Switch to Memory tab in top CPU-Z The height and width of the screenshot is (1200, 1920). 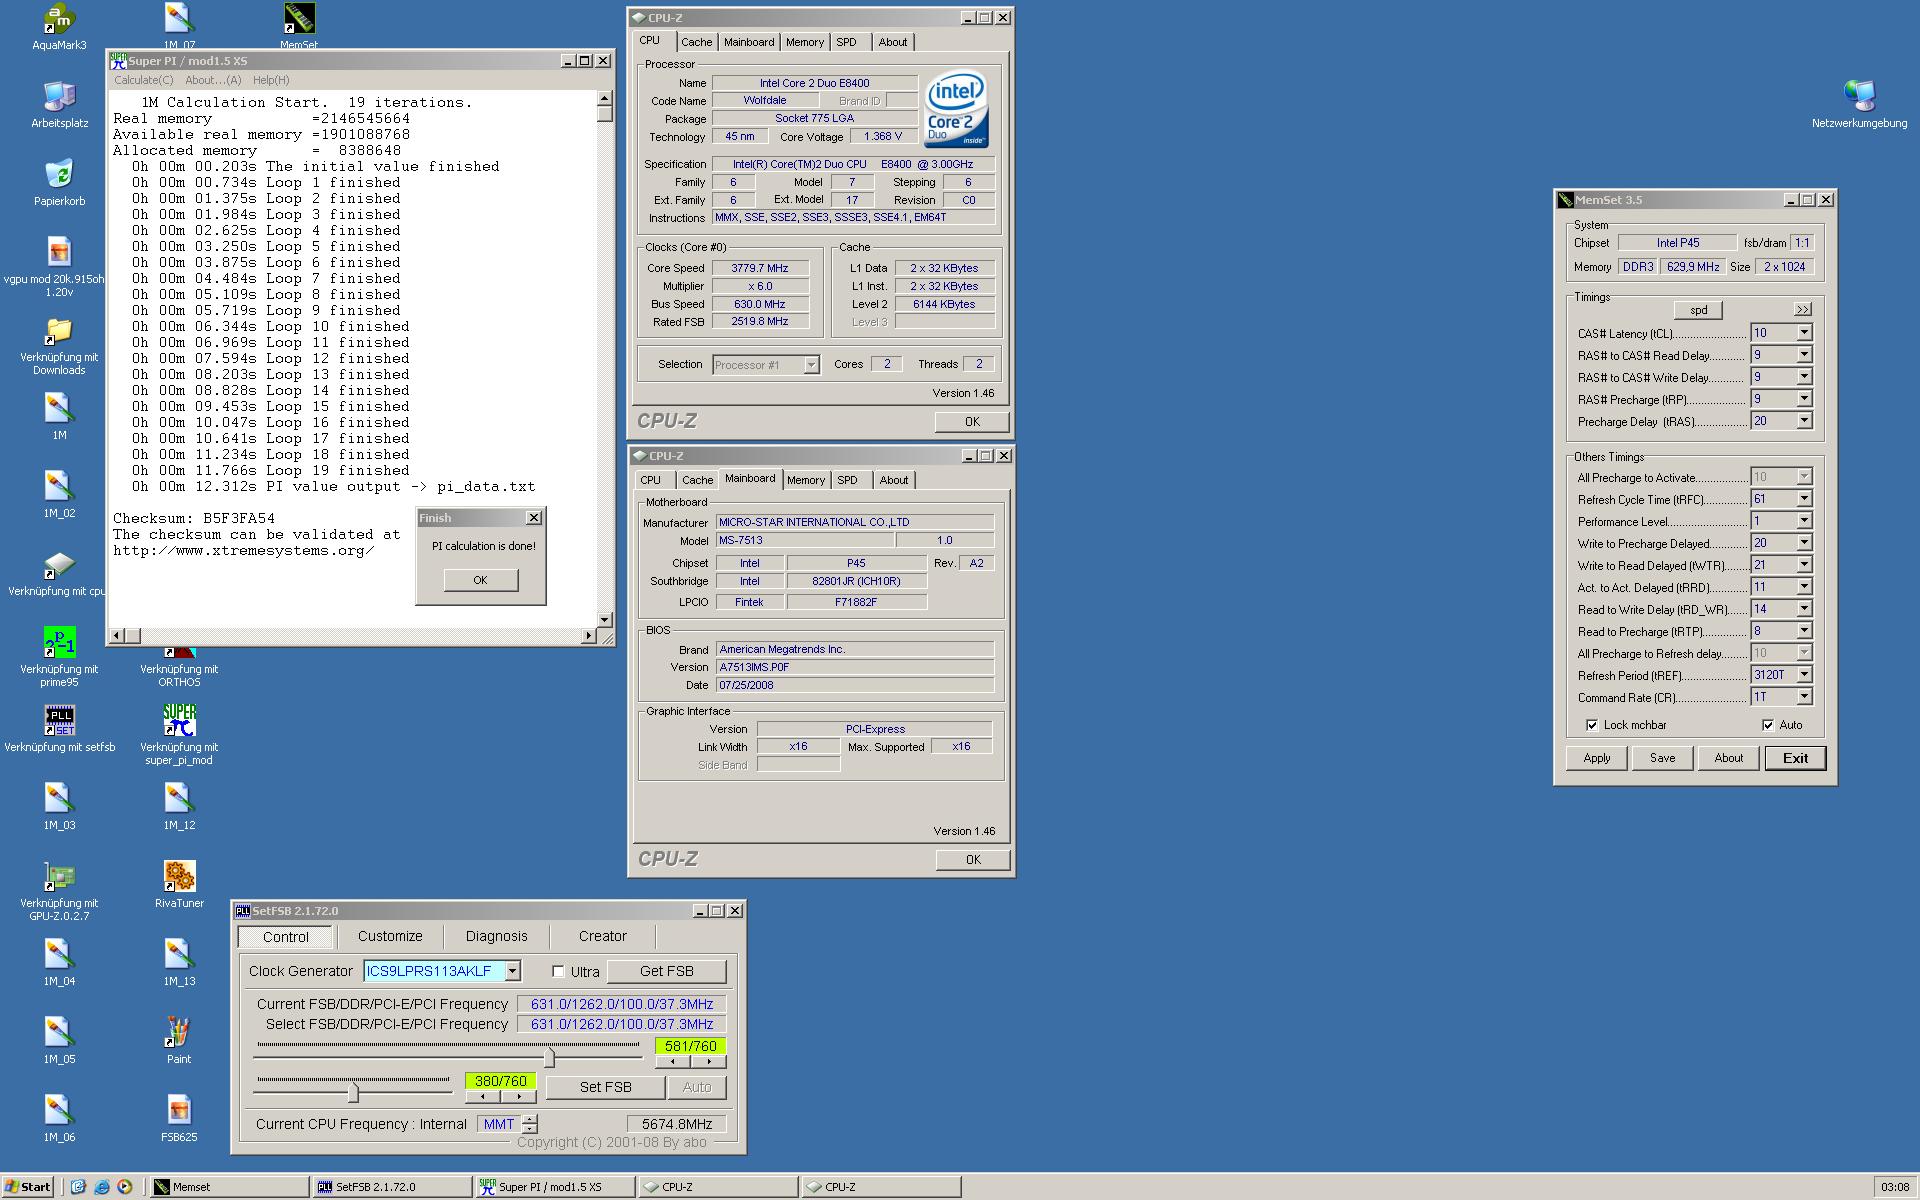pyautogui.click(x=804, y=42)
